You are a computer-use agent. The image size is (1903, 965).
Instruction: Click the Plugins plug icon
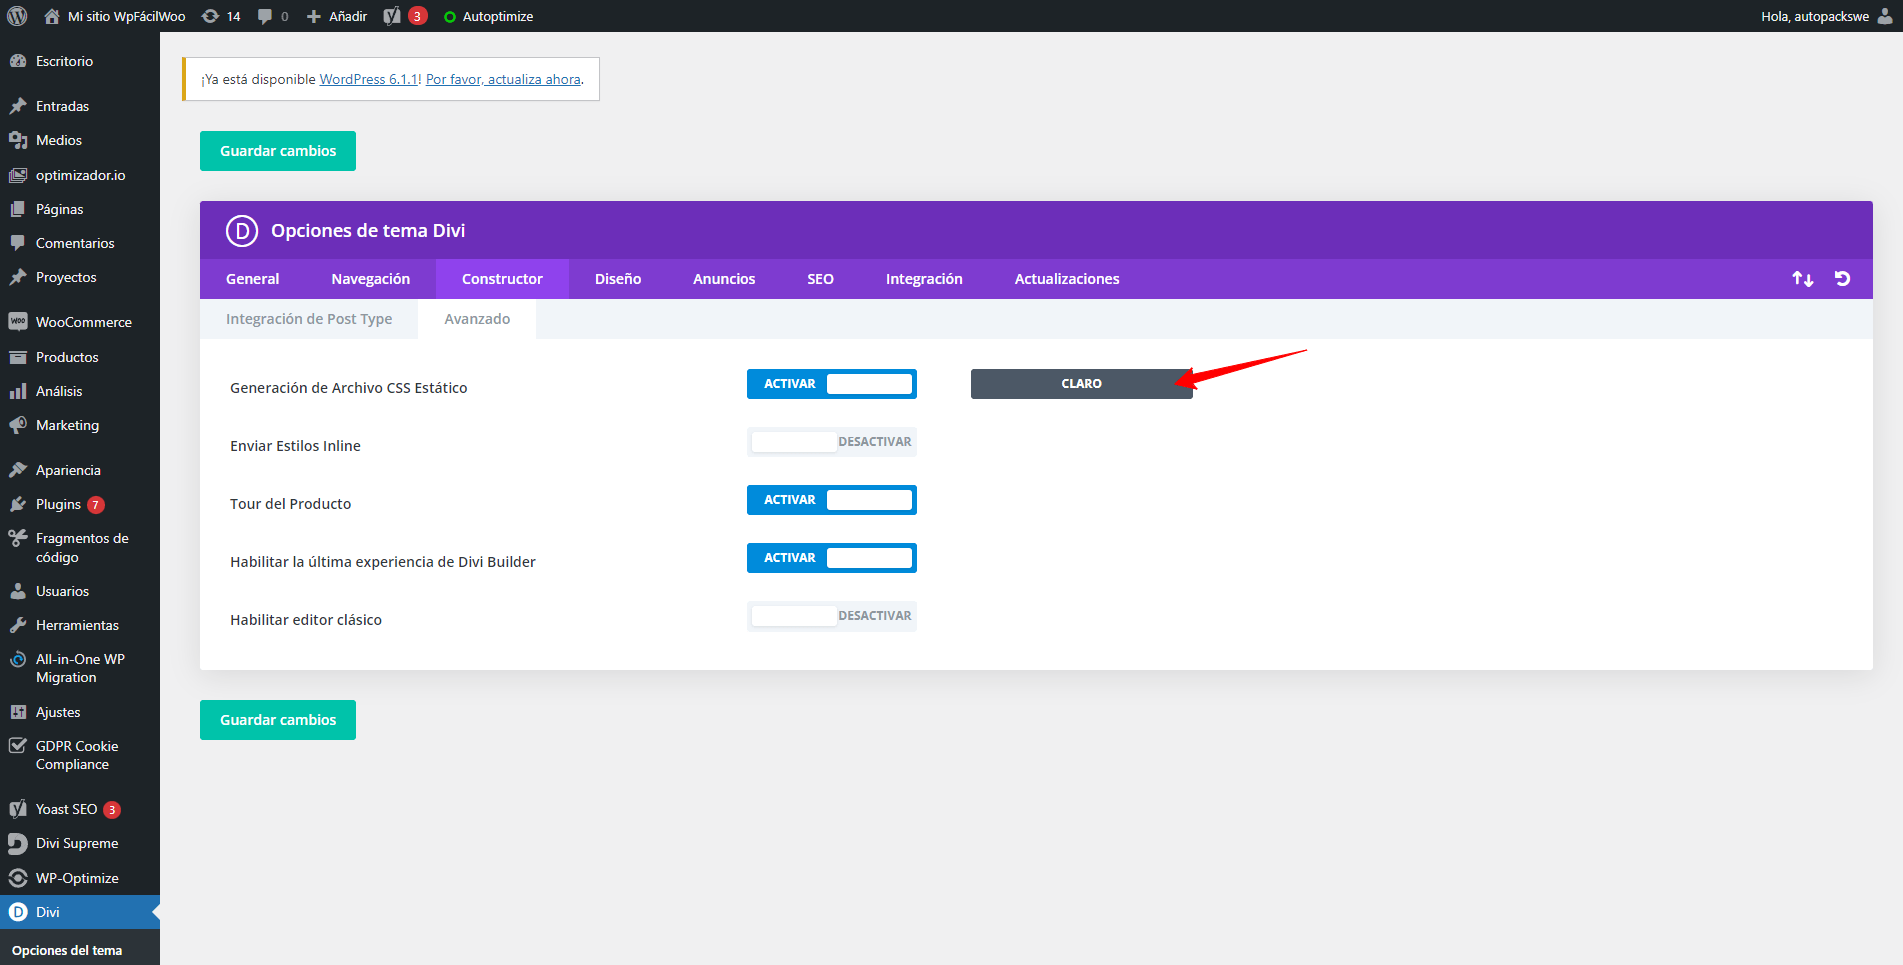tap(18, 504)
